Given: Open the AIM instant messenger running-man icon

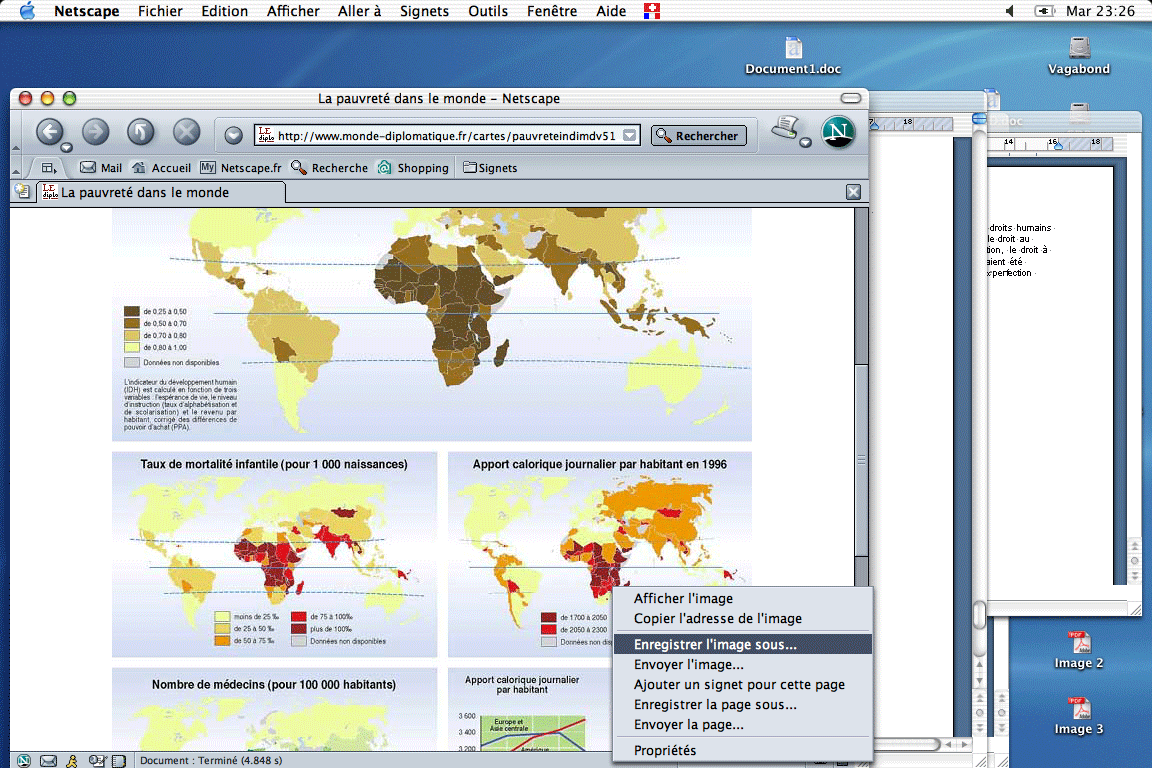Looking at the screenshot, I should click(x=72, y=761).
